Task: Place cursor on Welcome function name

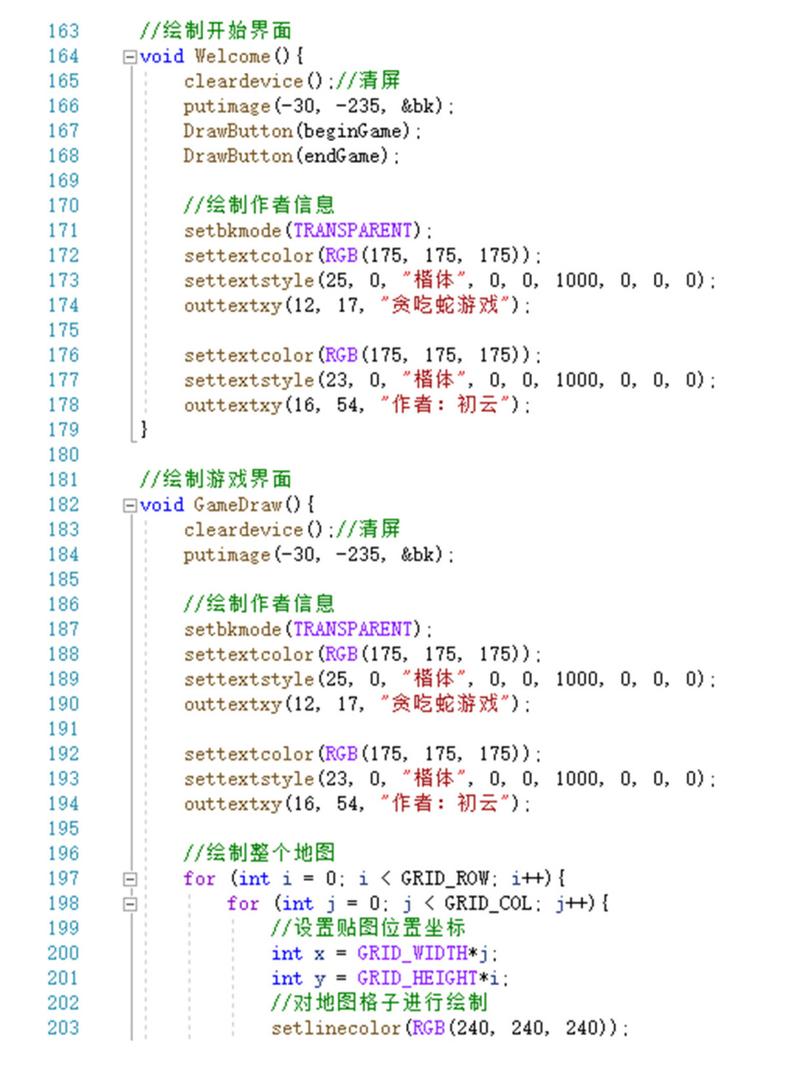Action: [x=232, y=56]
